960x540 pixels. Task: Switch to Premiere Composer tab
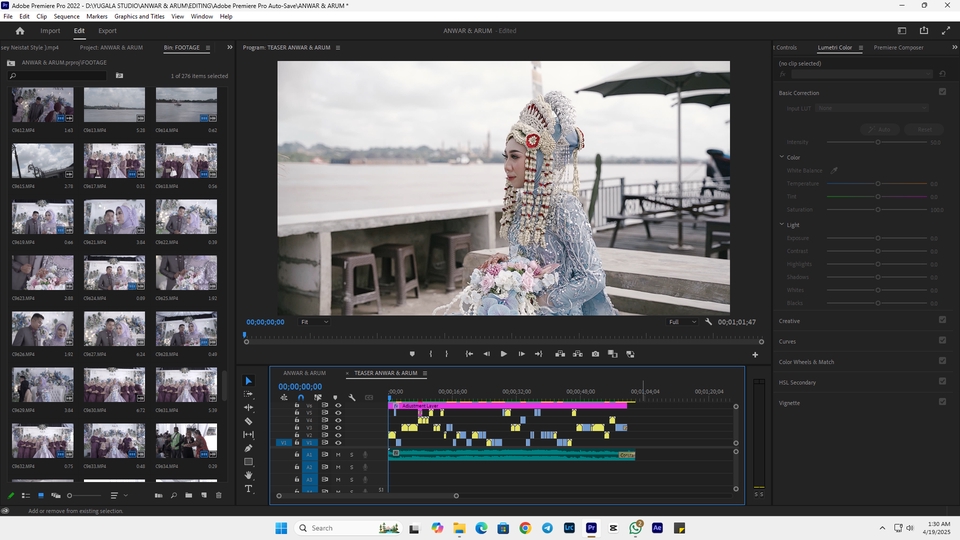pos(898,47)
